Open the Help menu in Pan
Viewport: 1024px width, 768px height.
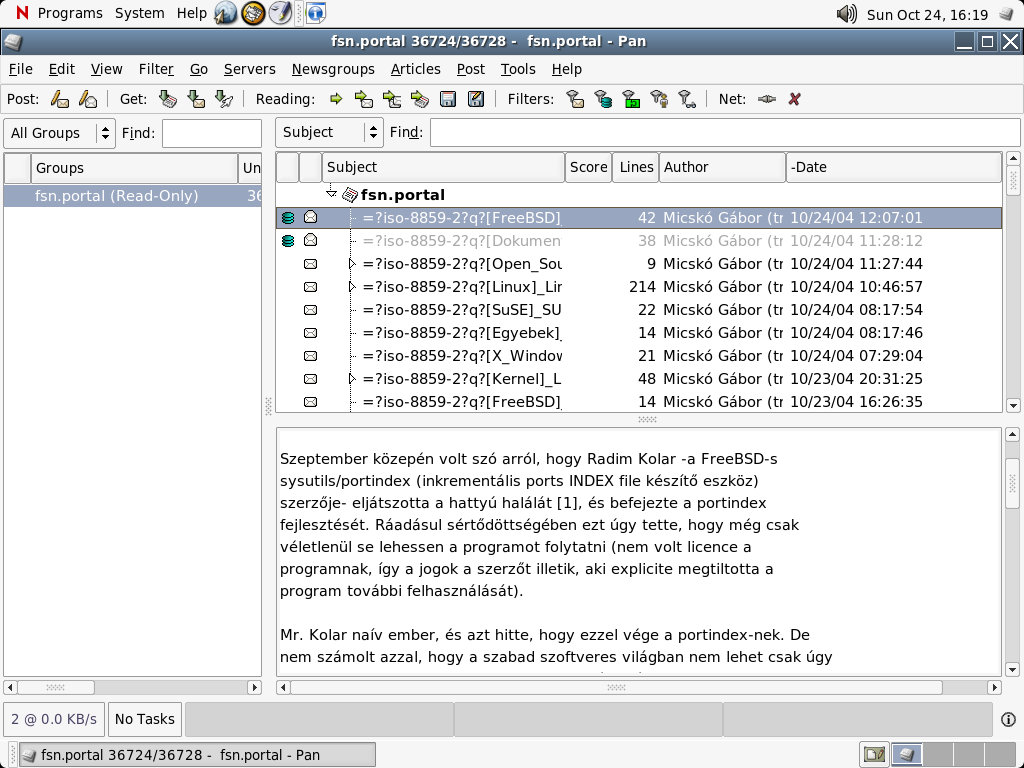566,69
